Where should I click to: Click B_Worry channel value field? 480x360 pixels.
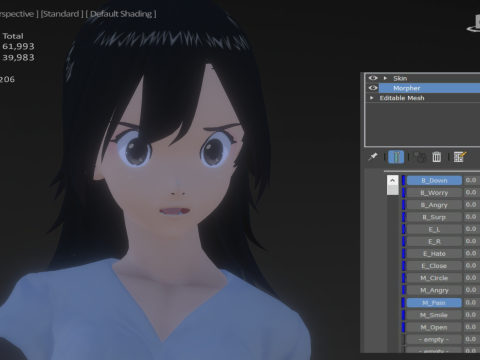pos(472,193)
